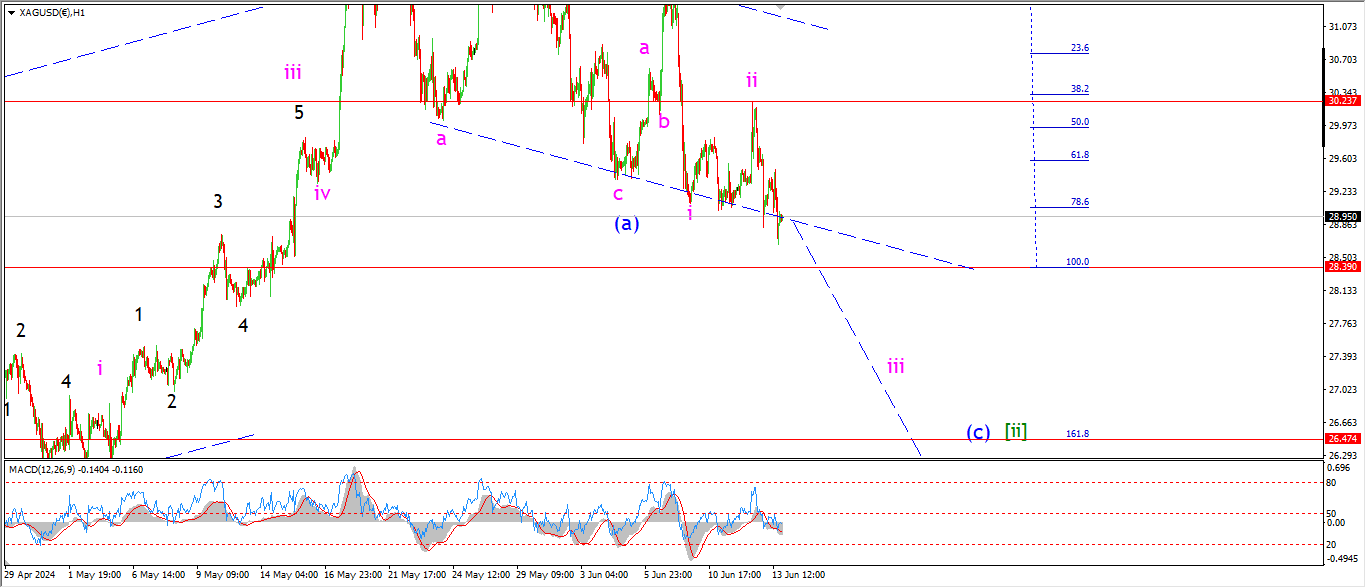
Task: Select the red 30.237 price level tag
Action: (x=1345, y=101)
